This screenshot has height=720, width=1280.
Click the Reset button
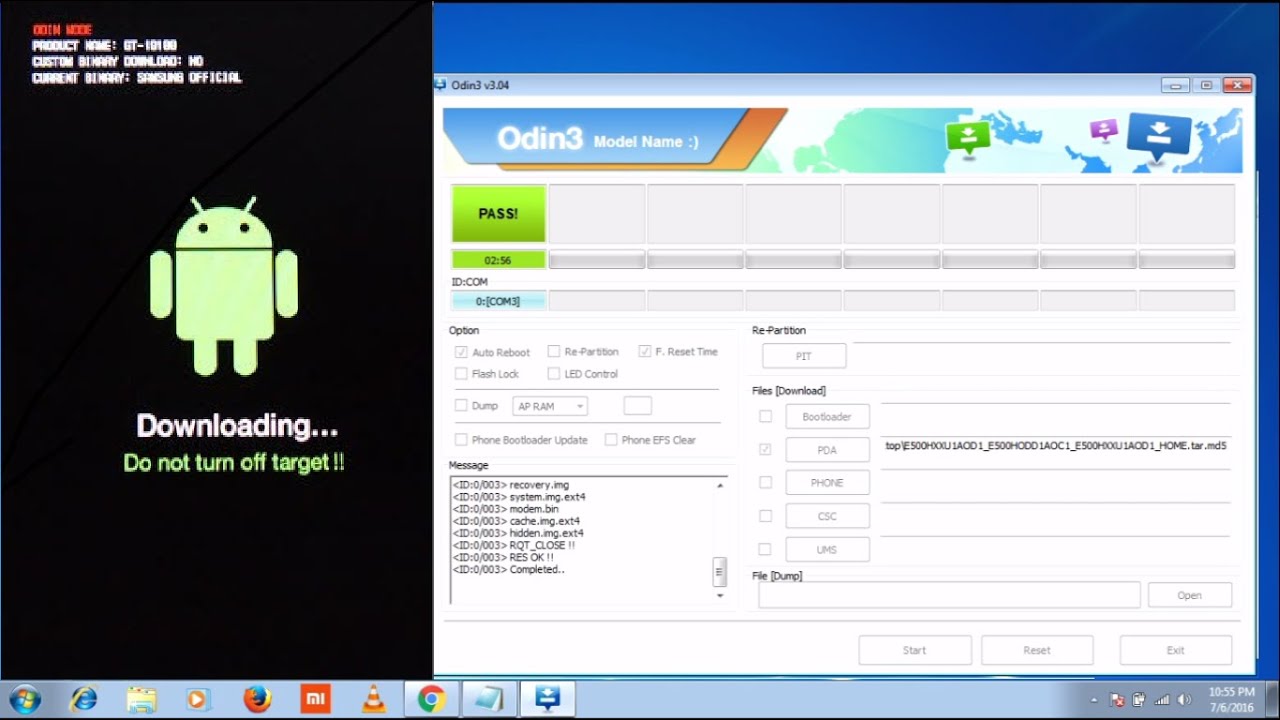(1037, 650)
